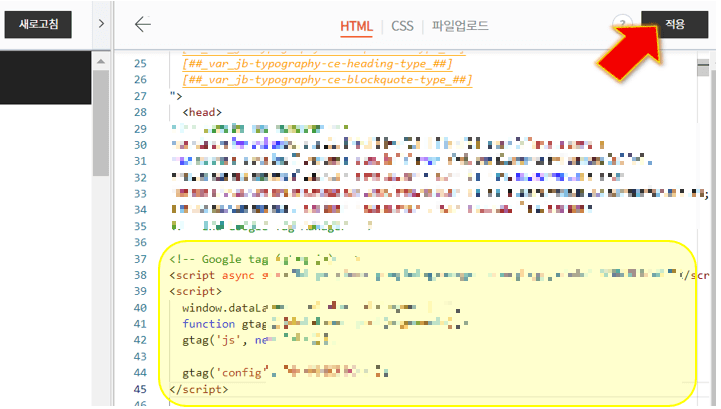Click line number 43 in the gutter
Viewport: 721px width, 409px height.
(140, 357)
